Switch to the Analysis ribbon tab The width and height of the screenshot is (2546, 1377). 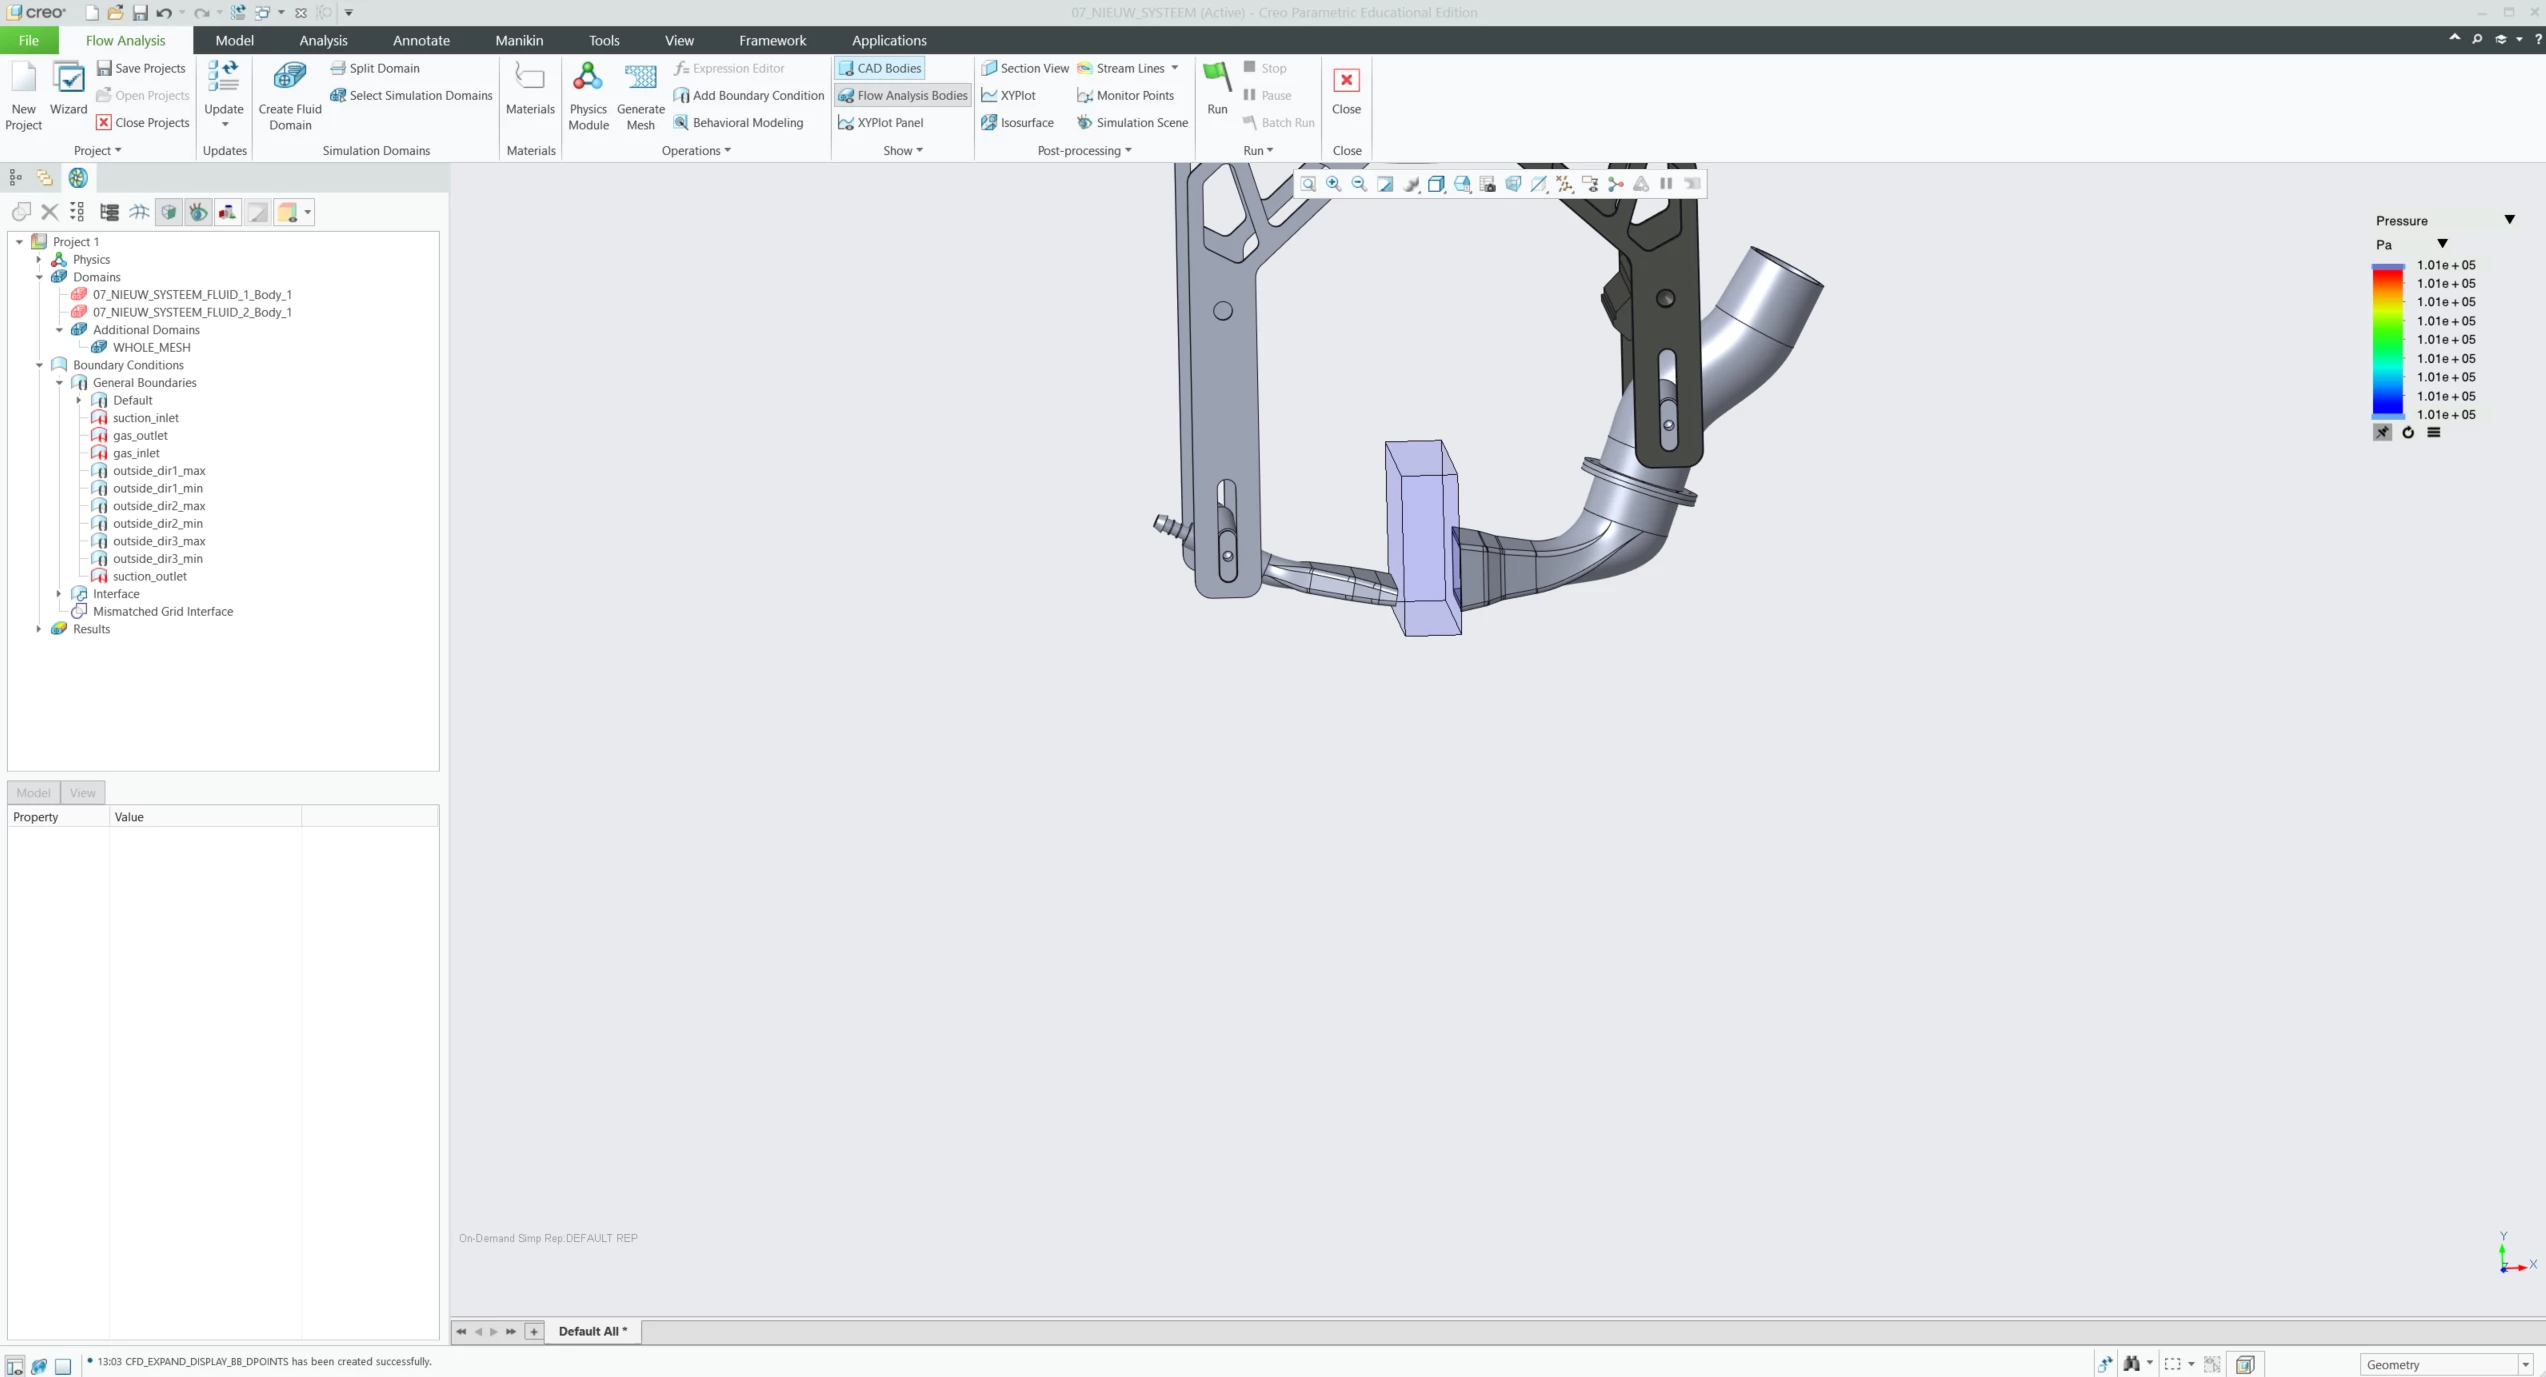(x=323, y=40)
